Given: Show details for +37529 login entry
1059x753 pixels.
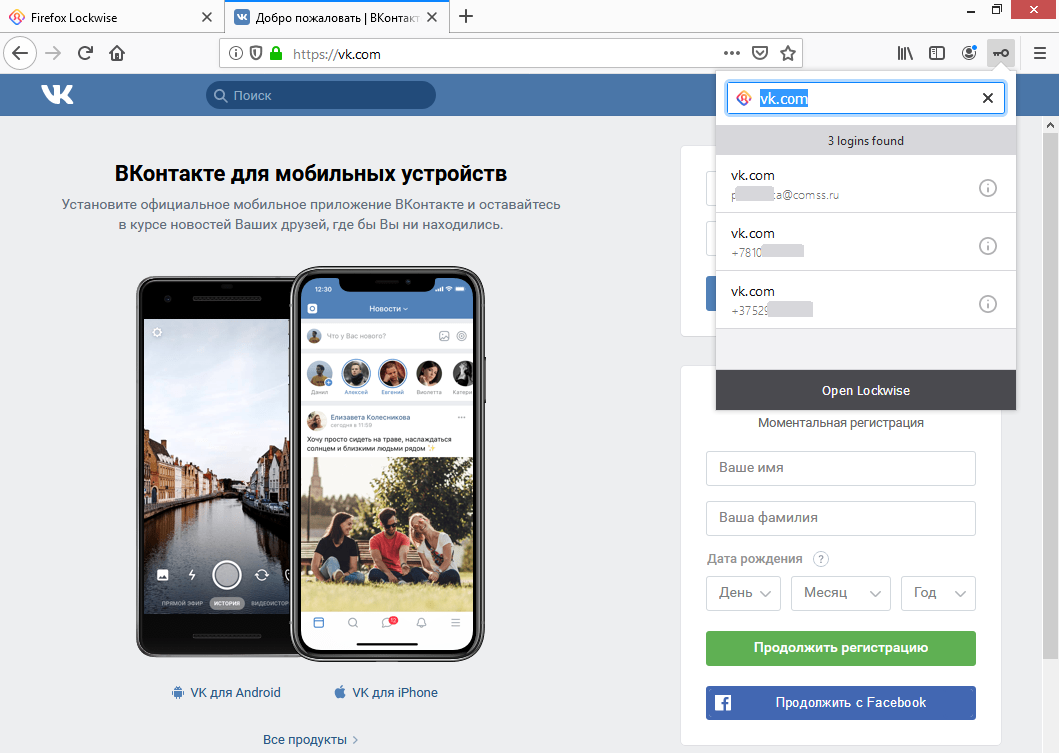Looking at the screenshot, I should click(987, 304).
